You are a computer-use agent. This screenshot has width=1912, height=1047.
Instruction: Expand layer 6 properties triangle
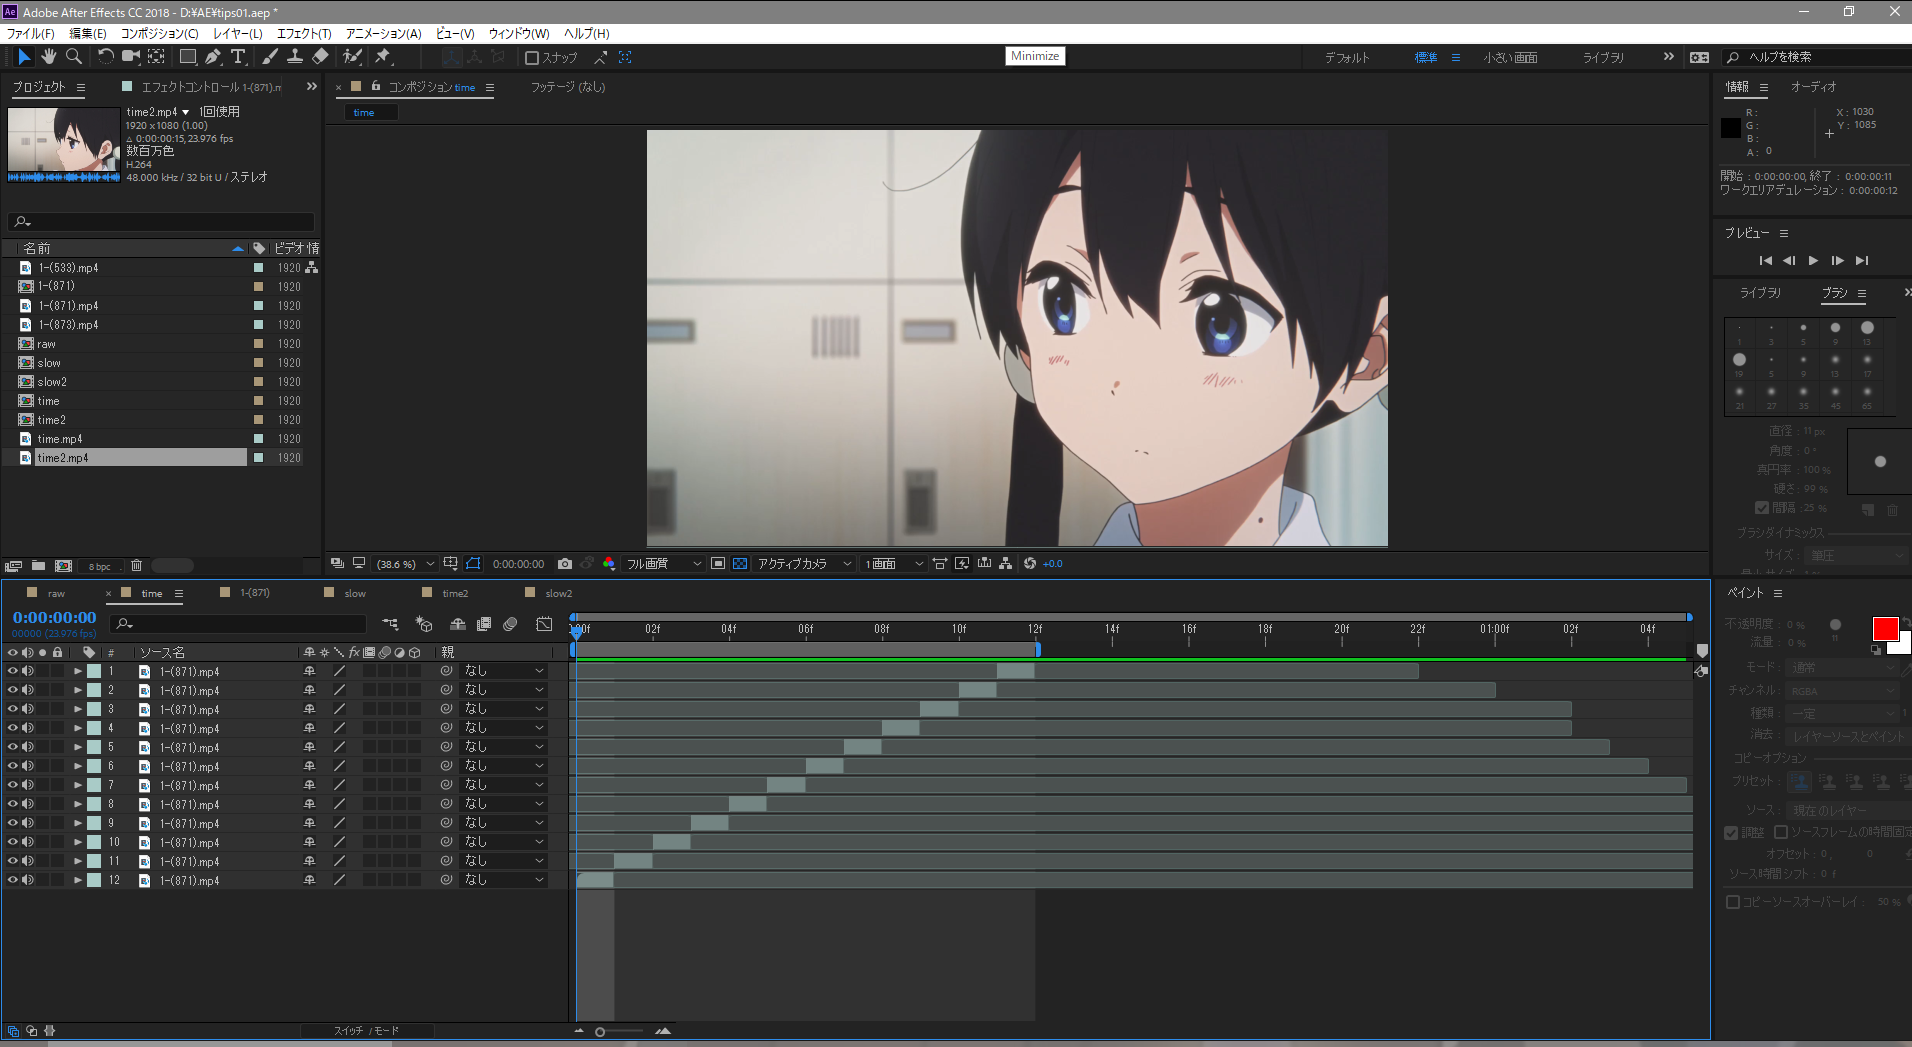[x=78, y=766]
